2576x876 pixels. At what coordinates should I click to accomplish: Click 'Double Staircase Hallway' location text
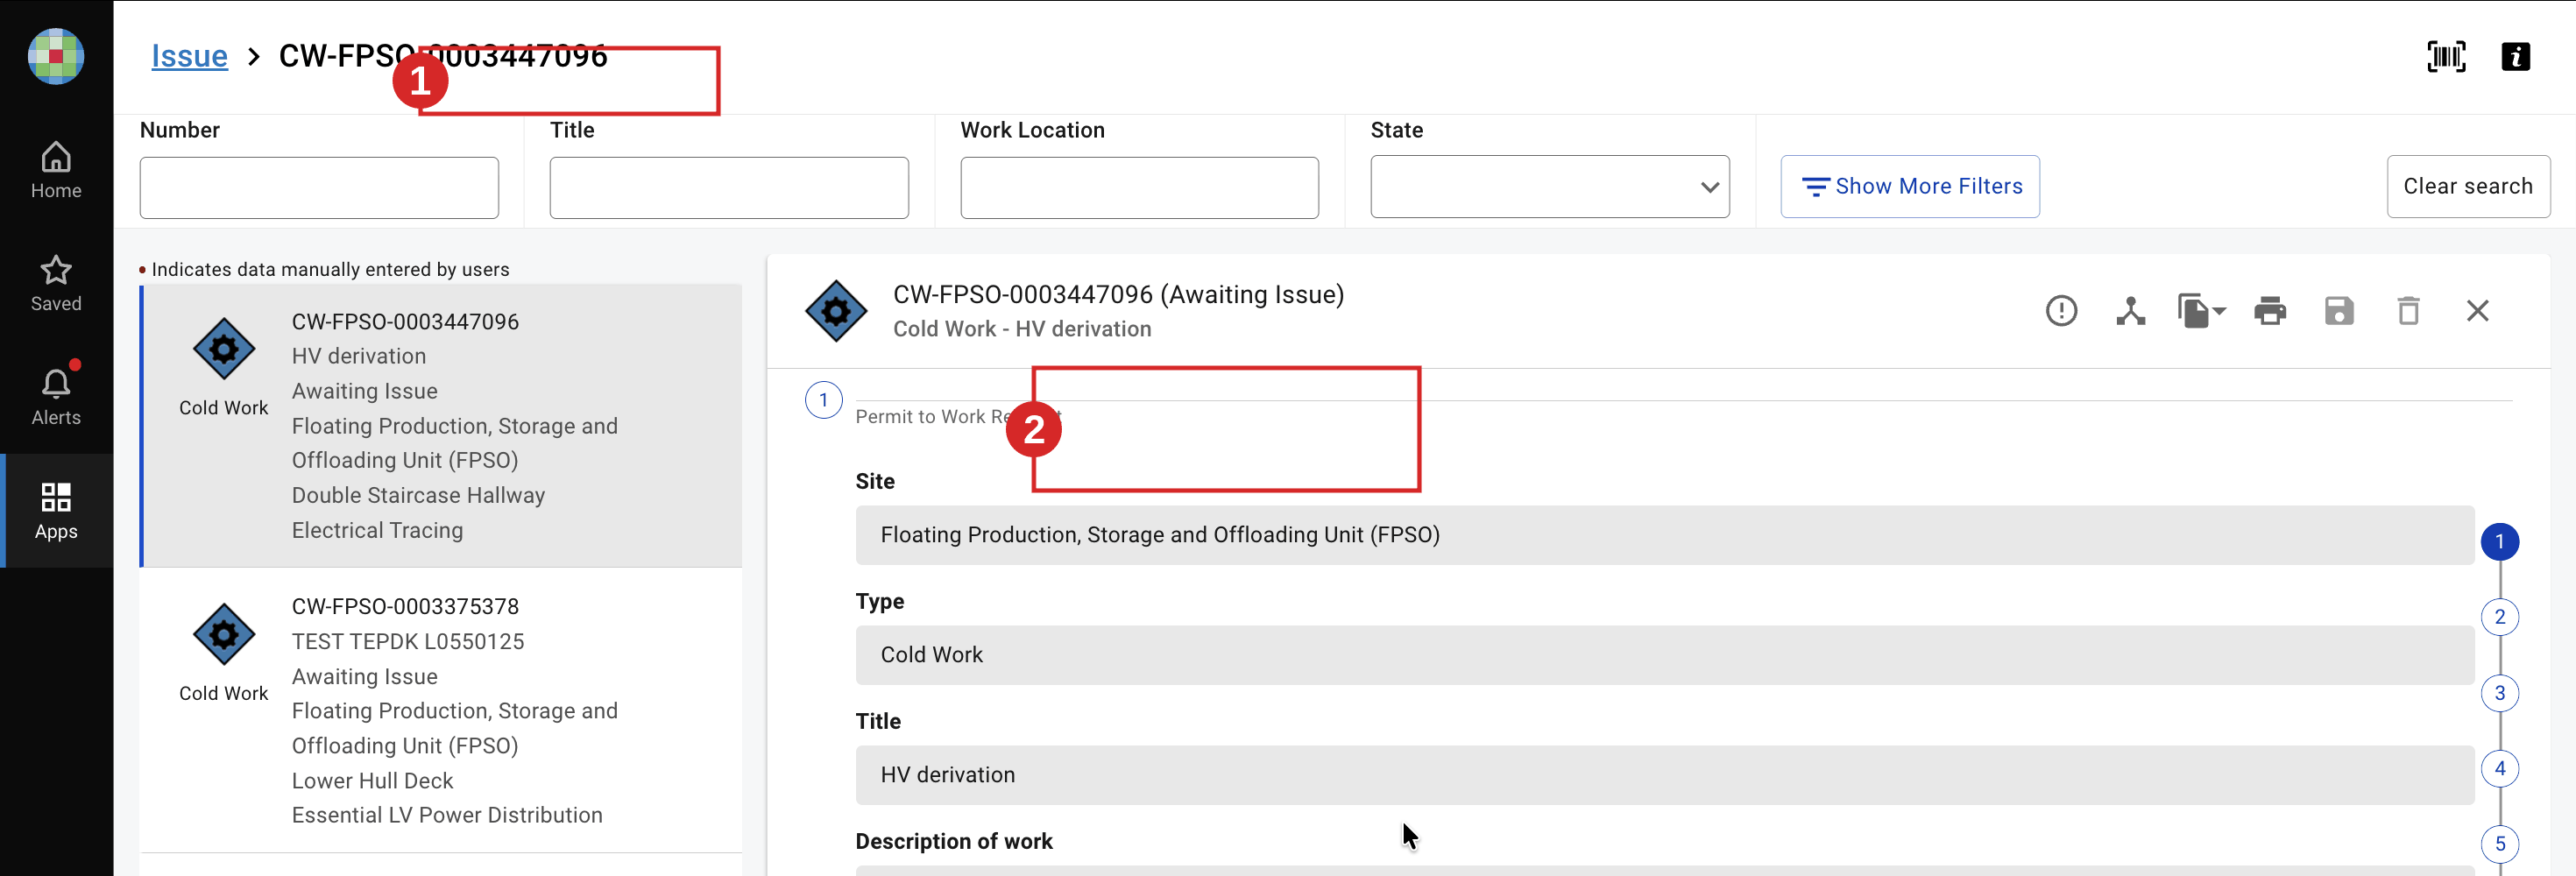pyautogui.click(x=418, y=496)
